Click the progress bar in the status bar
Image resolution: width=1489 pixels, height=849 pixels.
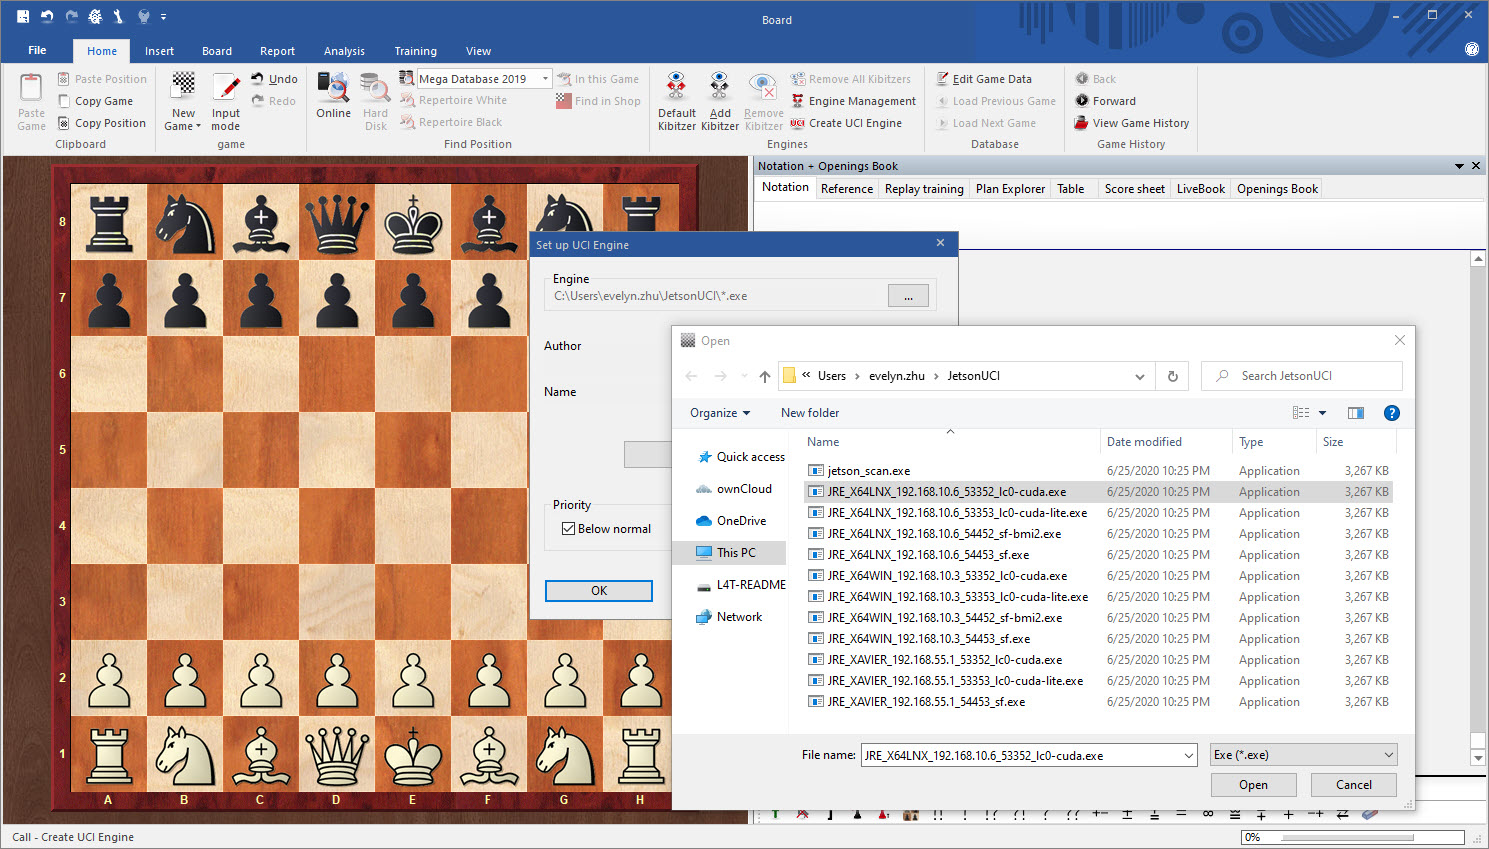point(1346,837)
